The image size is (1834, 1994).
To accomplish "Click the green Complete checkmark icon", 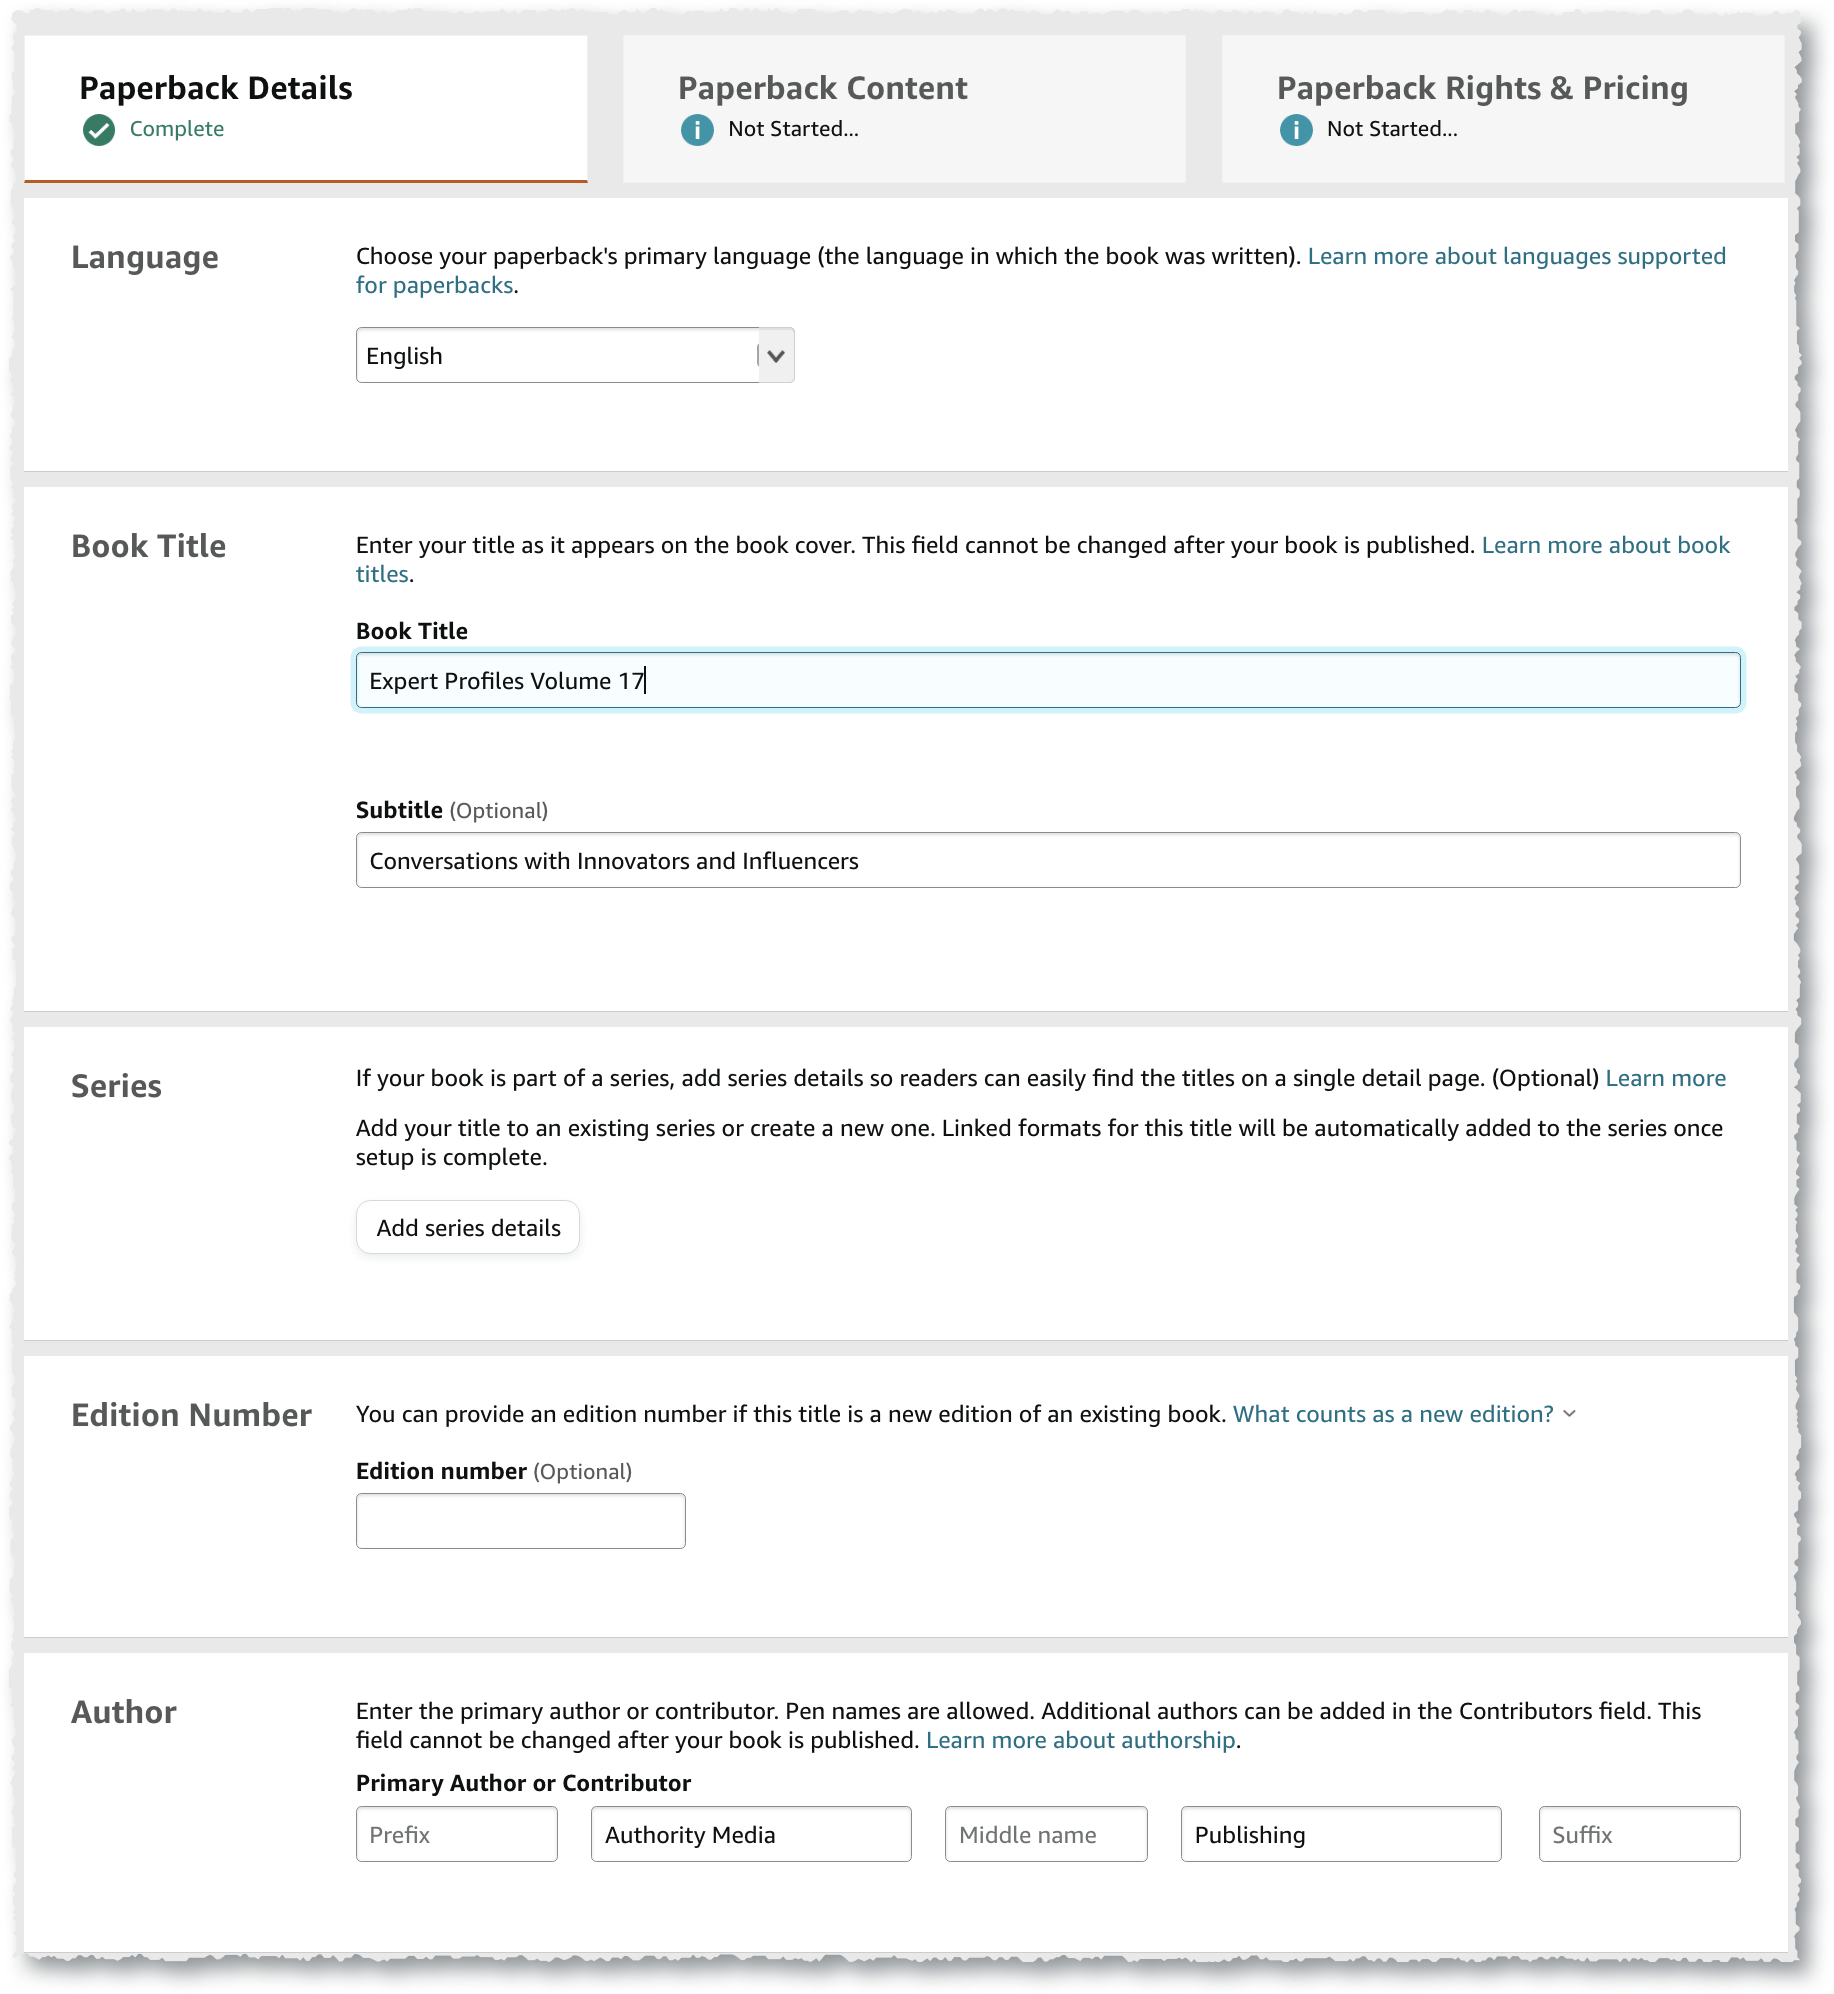I will (99, 130).
